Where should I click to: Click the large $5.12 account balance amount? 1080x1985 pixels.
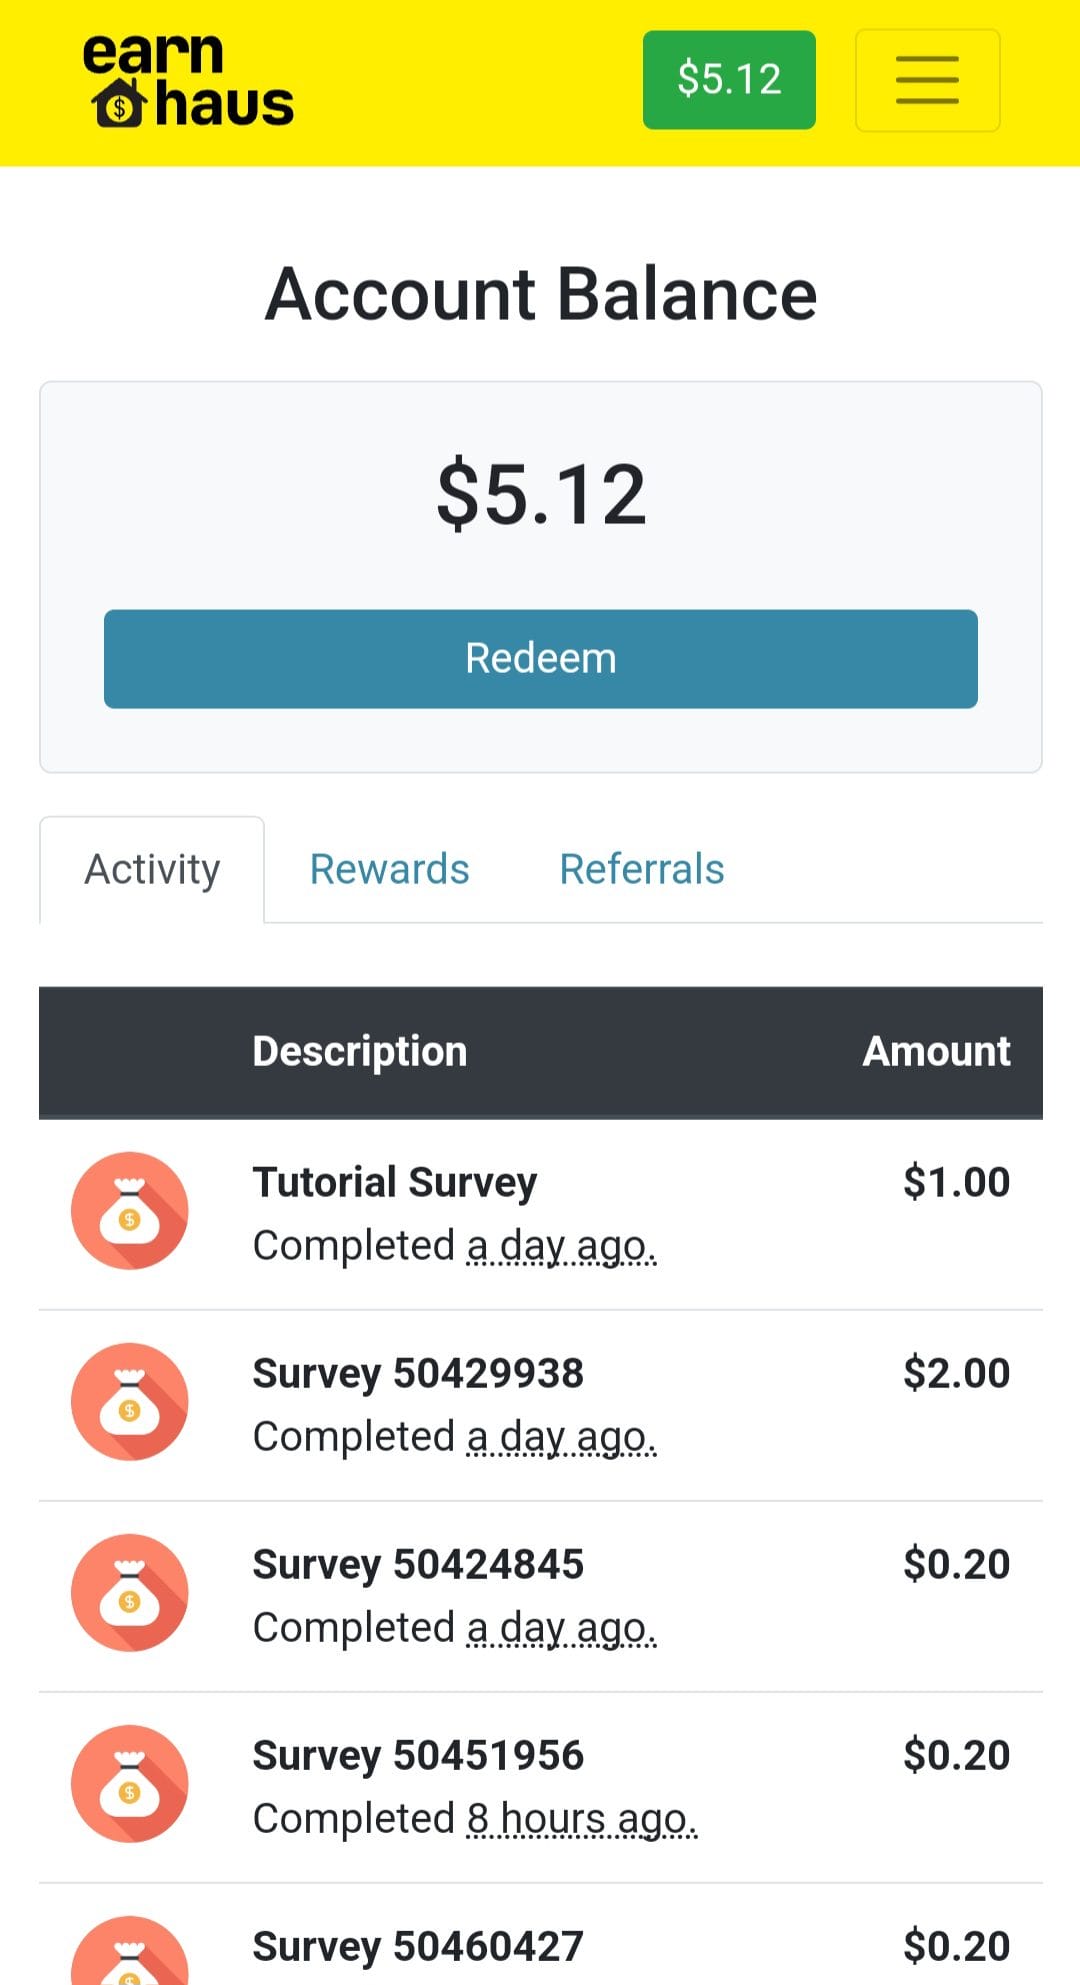[541, 494]
